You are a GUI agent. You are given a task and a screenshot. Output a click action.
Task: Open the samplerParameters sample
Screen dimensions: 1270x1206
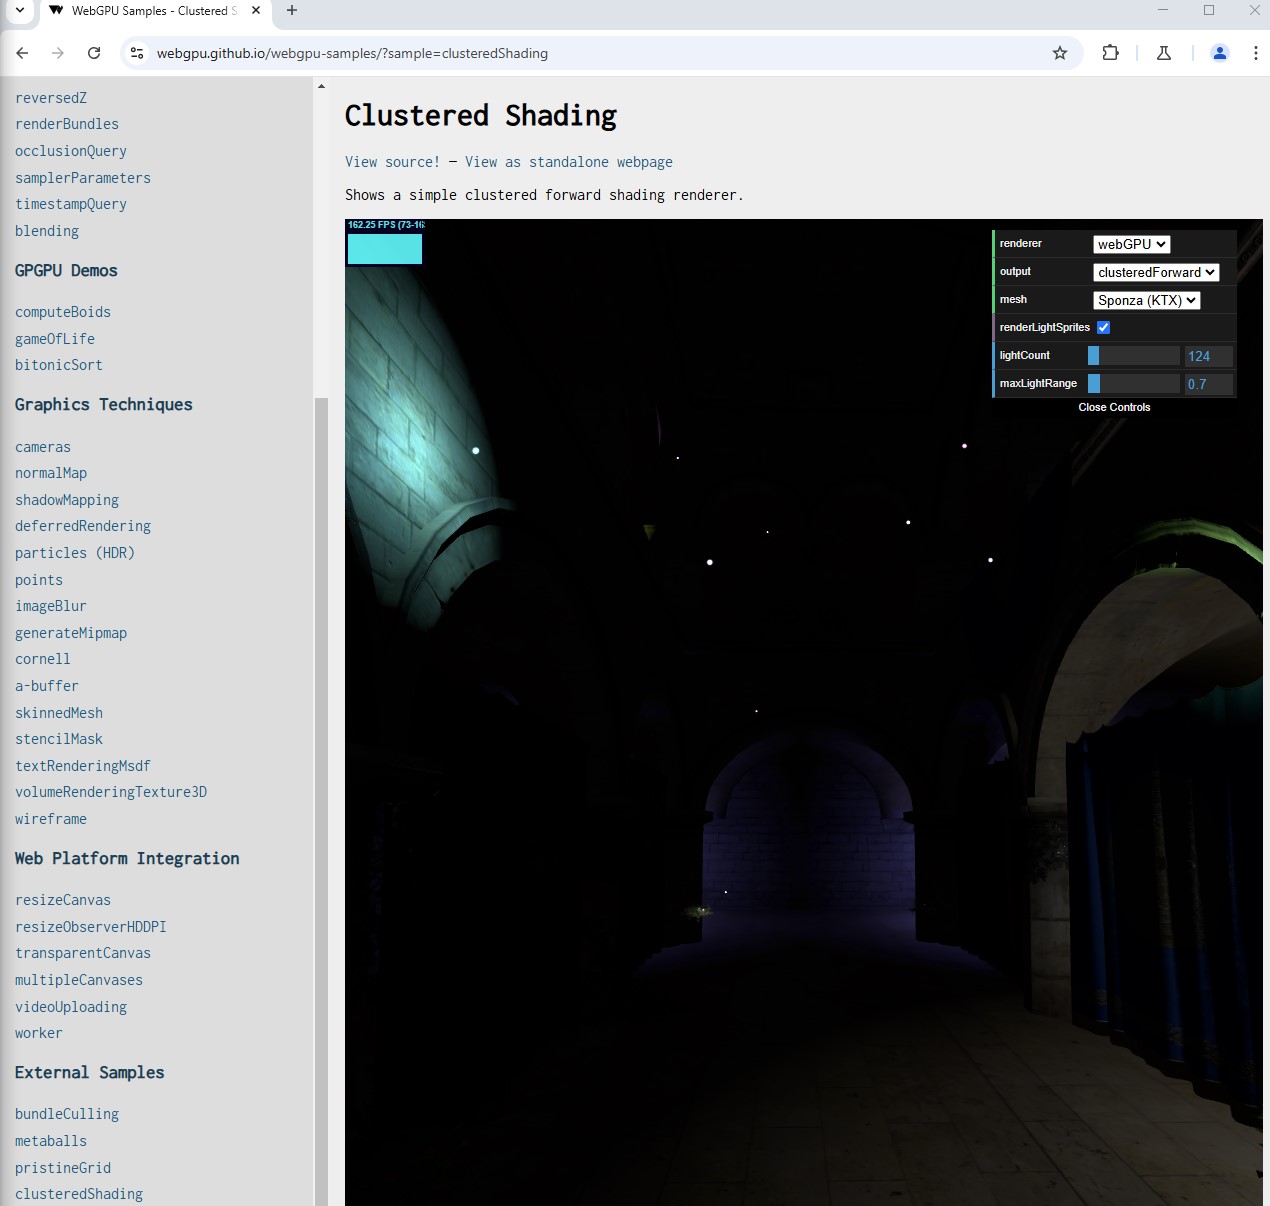[83, 178]
